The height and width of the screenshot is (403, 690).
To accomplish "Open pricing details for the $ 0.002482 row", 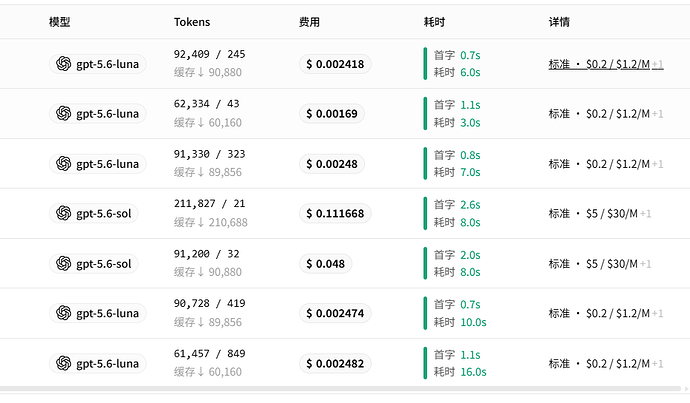I will [606, 364].
